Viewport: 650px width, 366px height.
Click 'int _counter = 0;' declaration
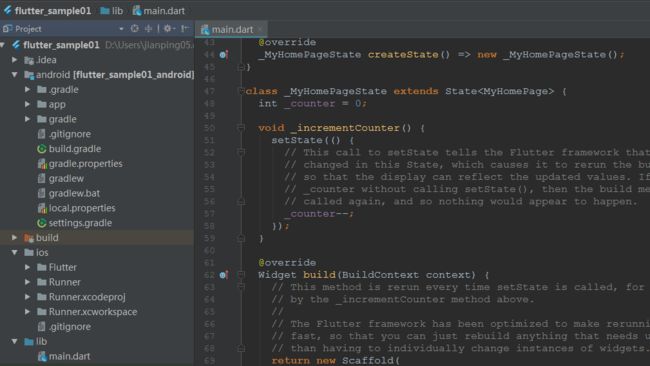click(x=313, y=103)
